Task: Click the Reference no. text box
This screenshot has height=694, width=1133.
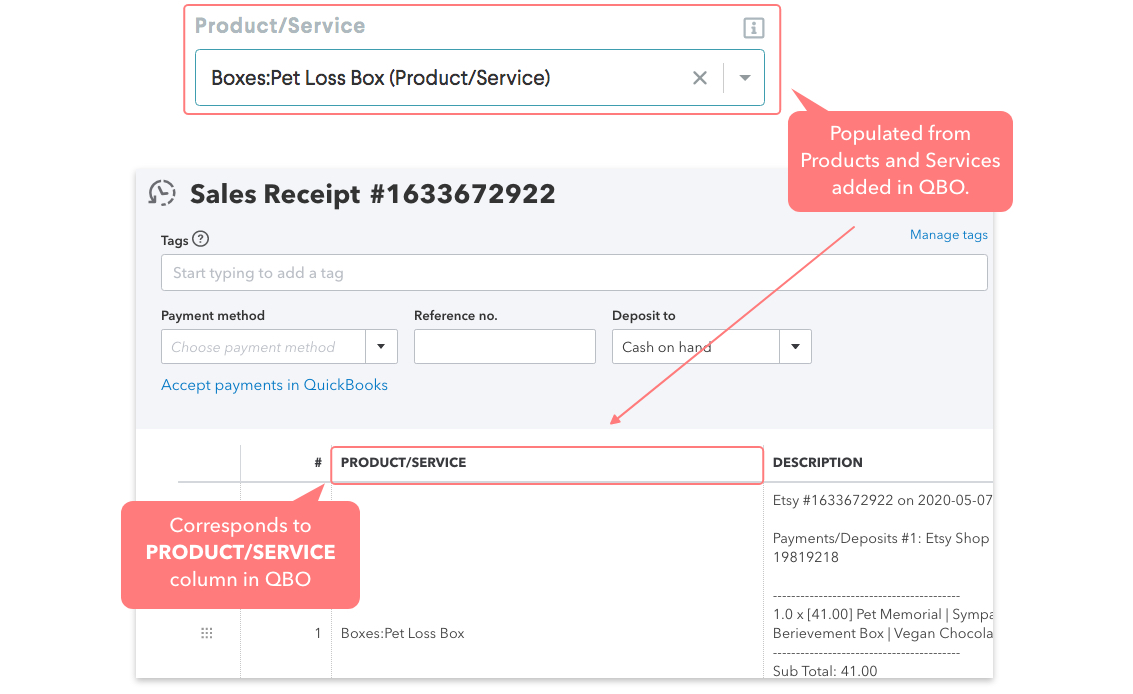Action: pos(504,347)
